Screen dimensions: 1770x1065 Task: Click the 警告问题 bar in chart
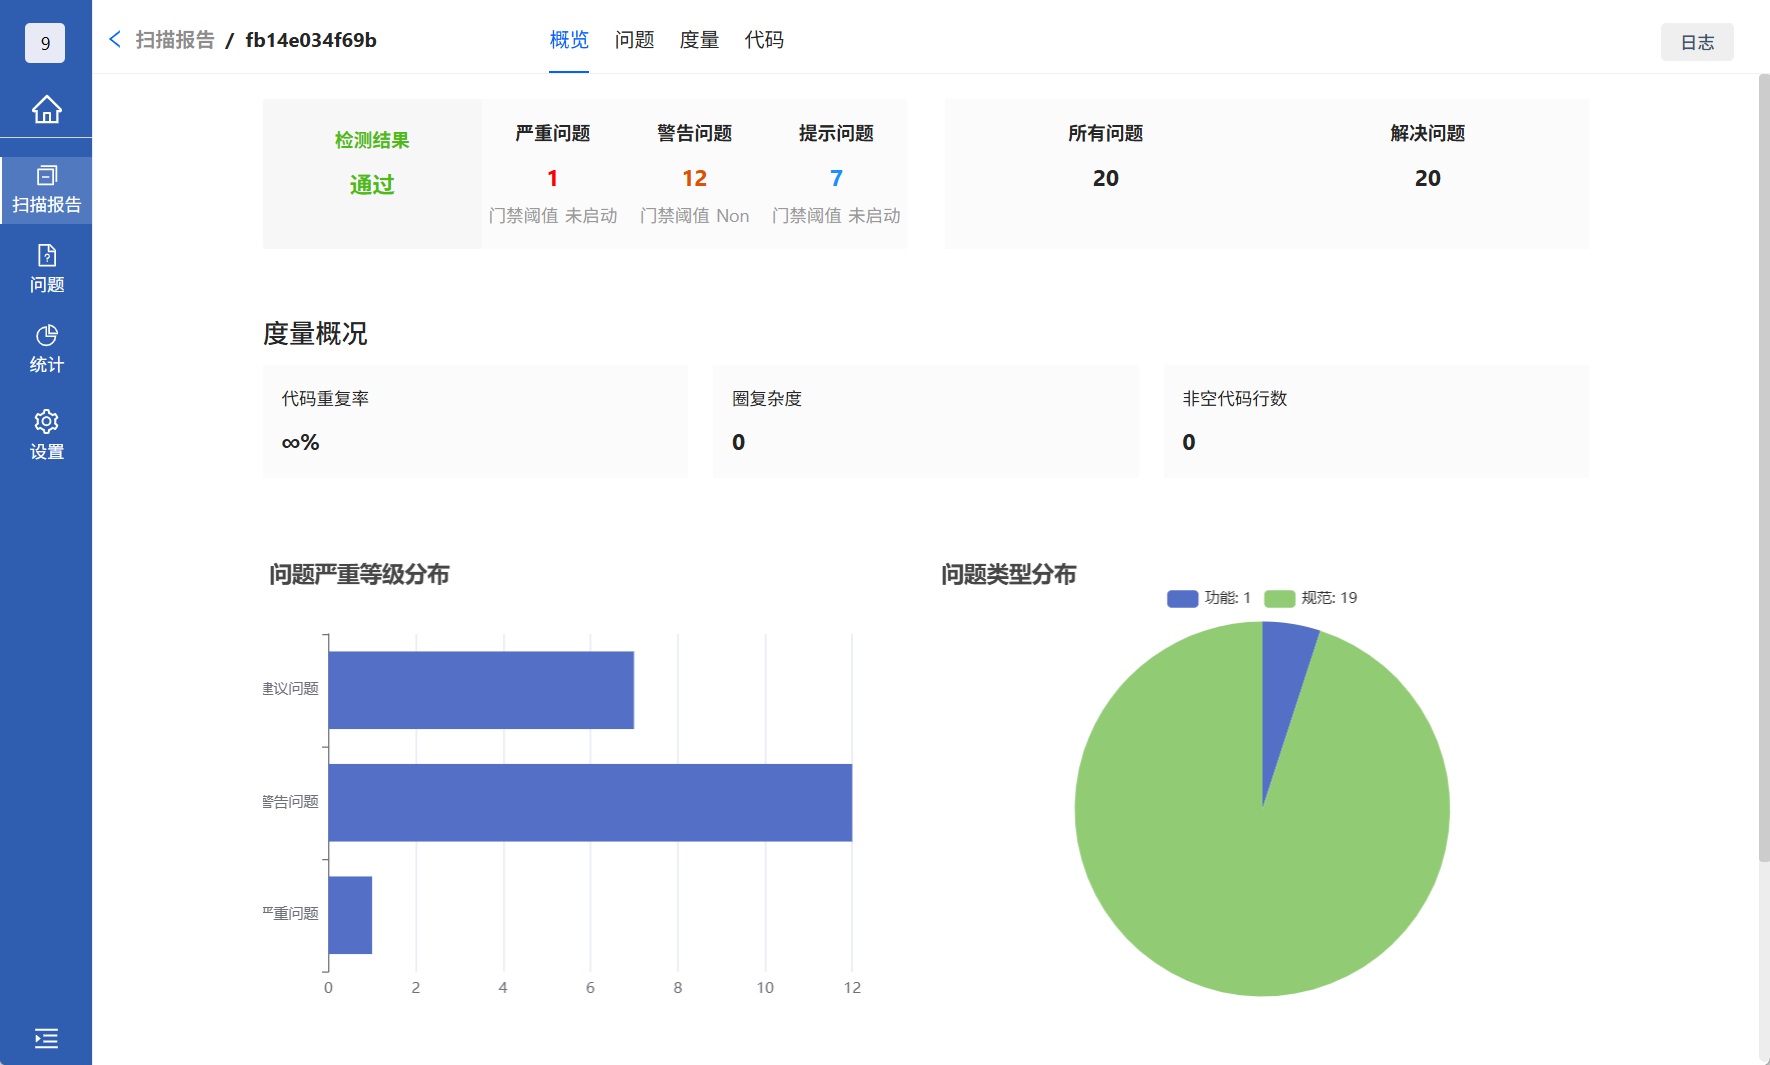point(590,802)
